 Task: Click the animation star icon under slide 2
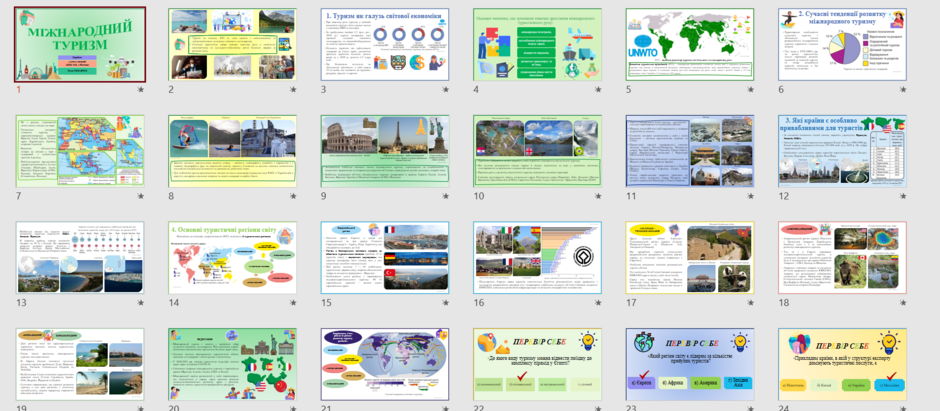tap(293, 90)
